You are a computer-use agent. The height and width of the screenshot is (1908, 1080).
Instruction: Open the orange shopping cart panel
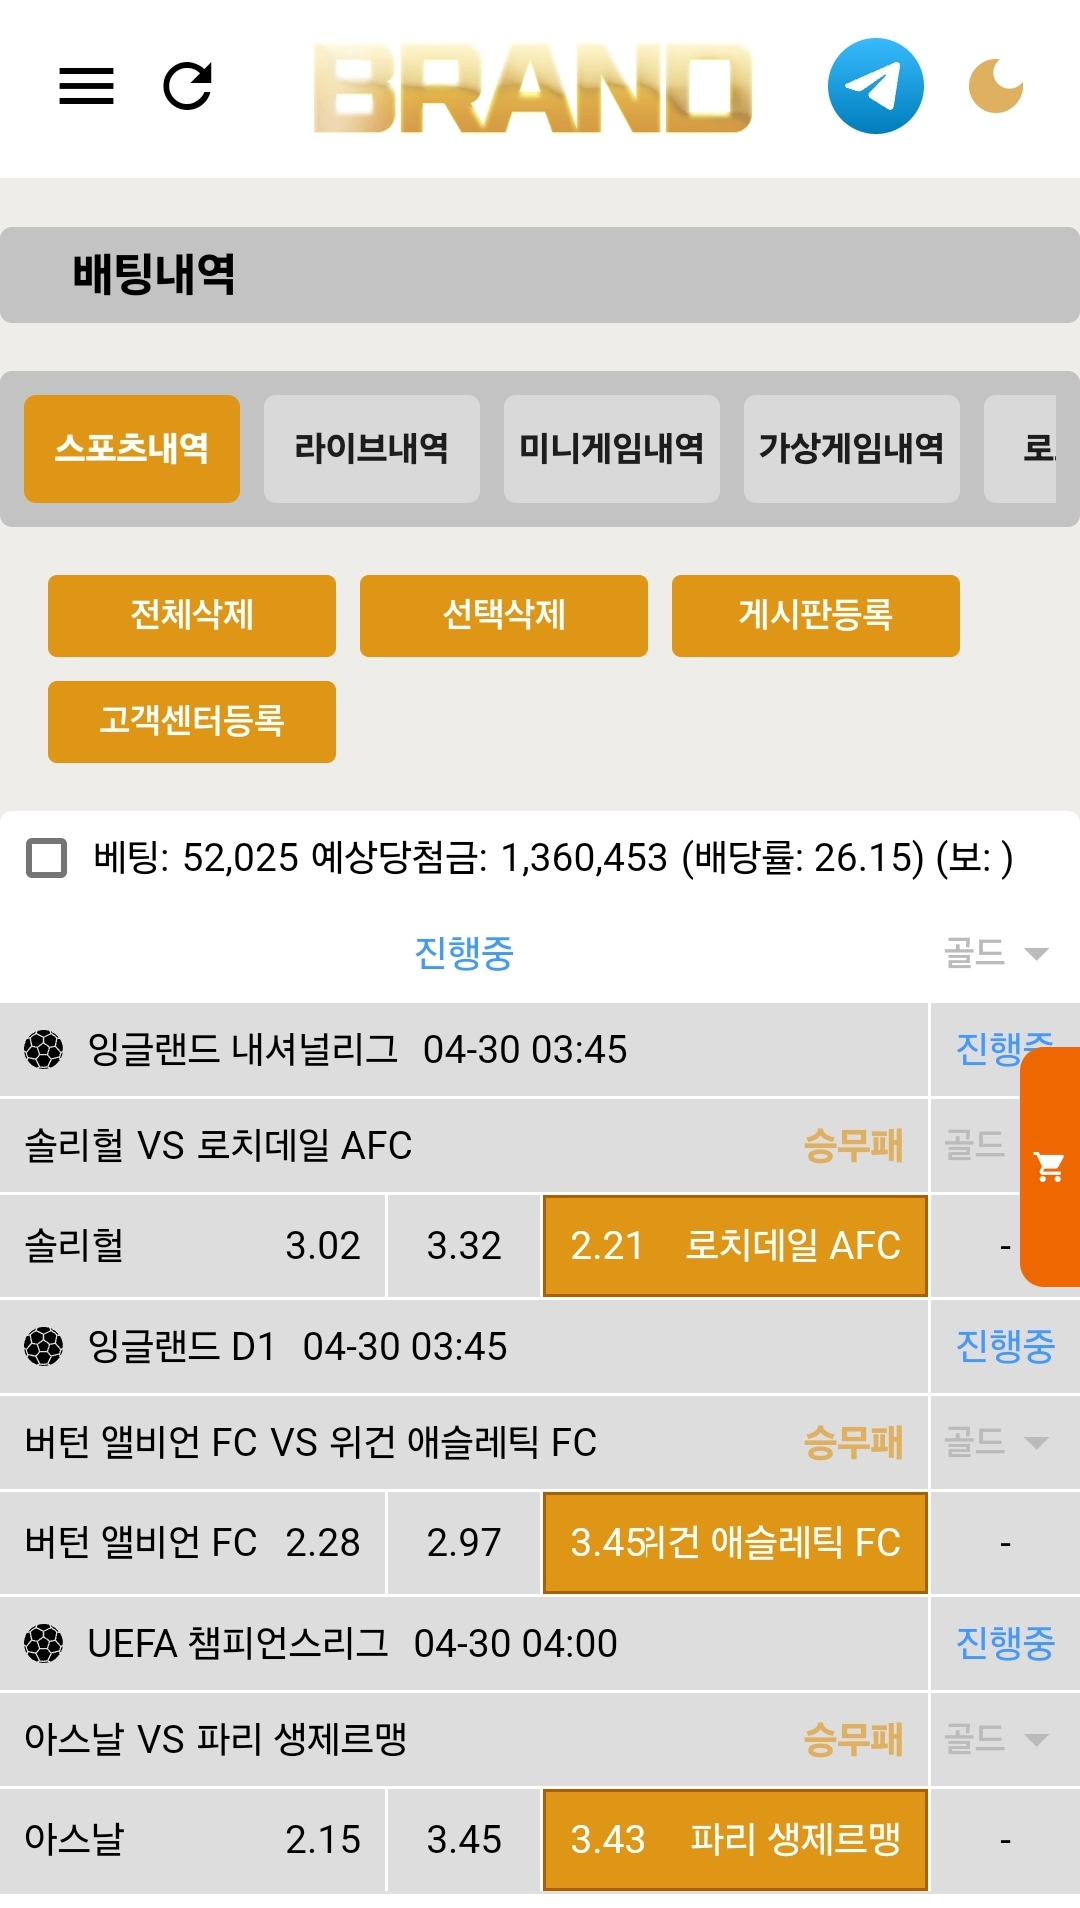[x=1050, y=1166]
